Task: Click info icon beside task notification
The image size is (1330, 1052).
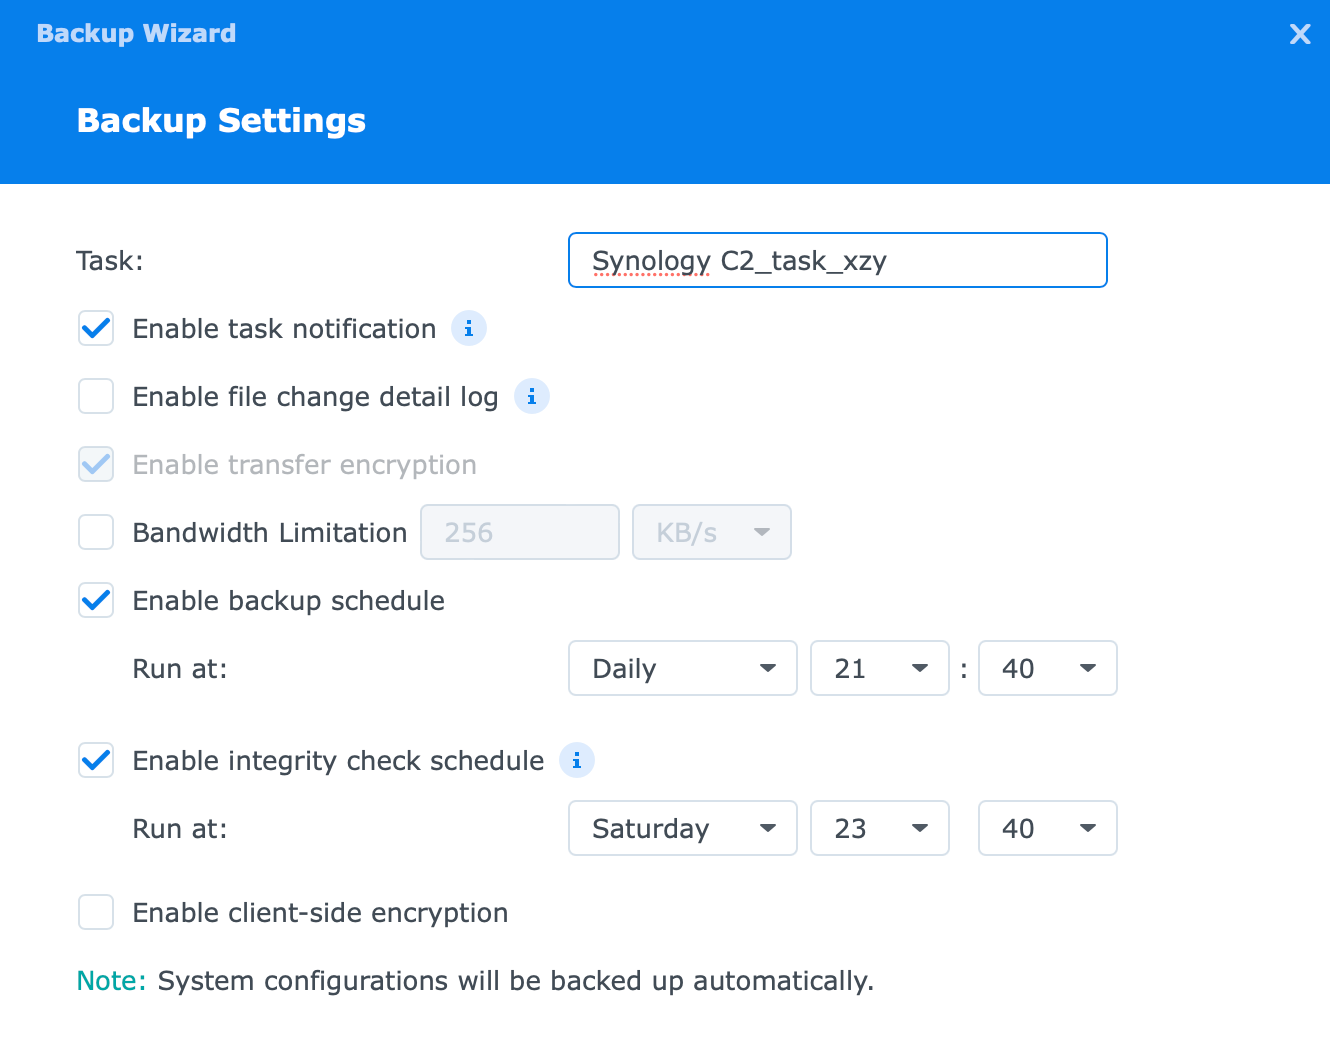Action: pyautogui.click(x=469, y=328)
